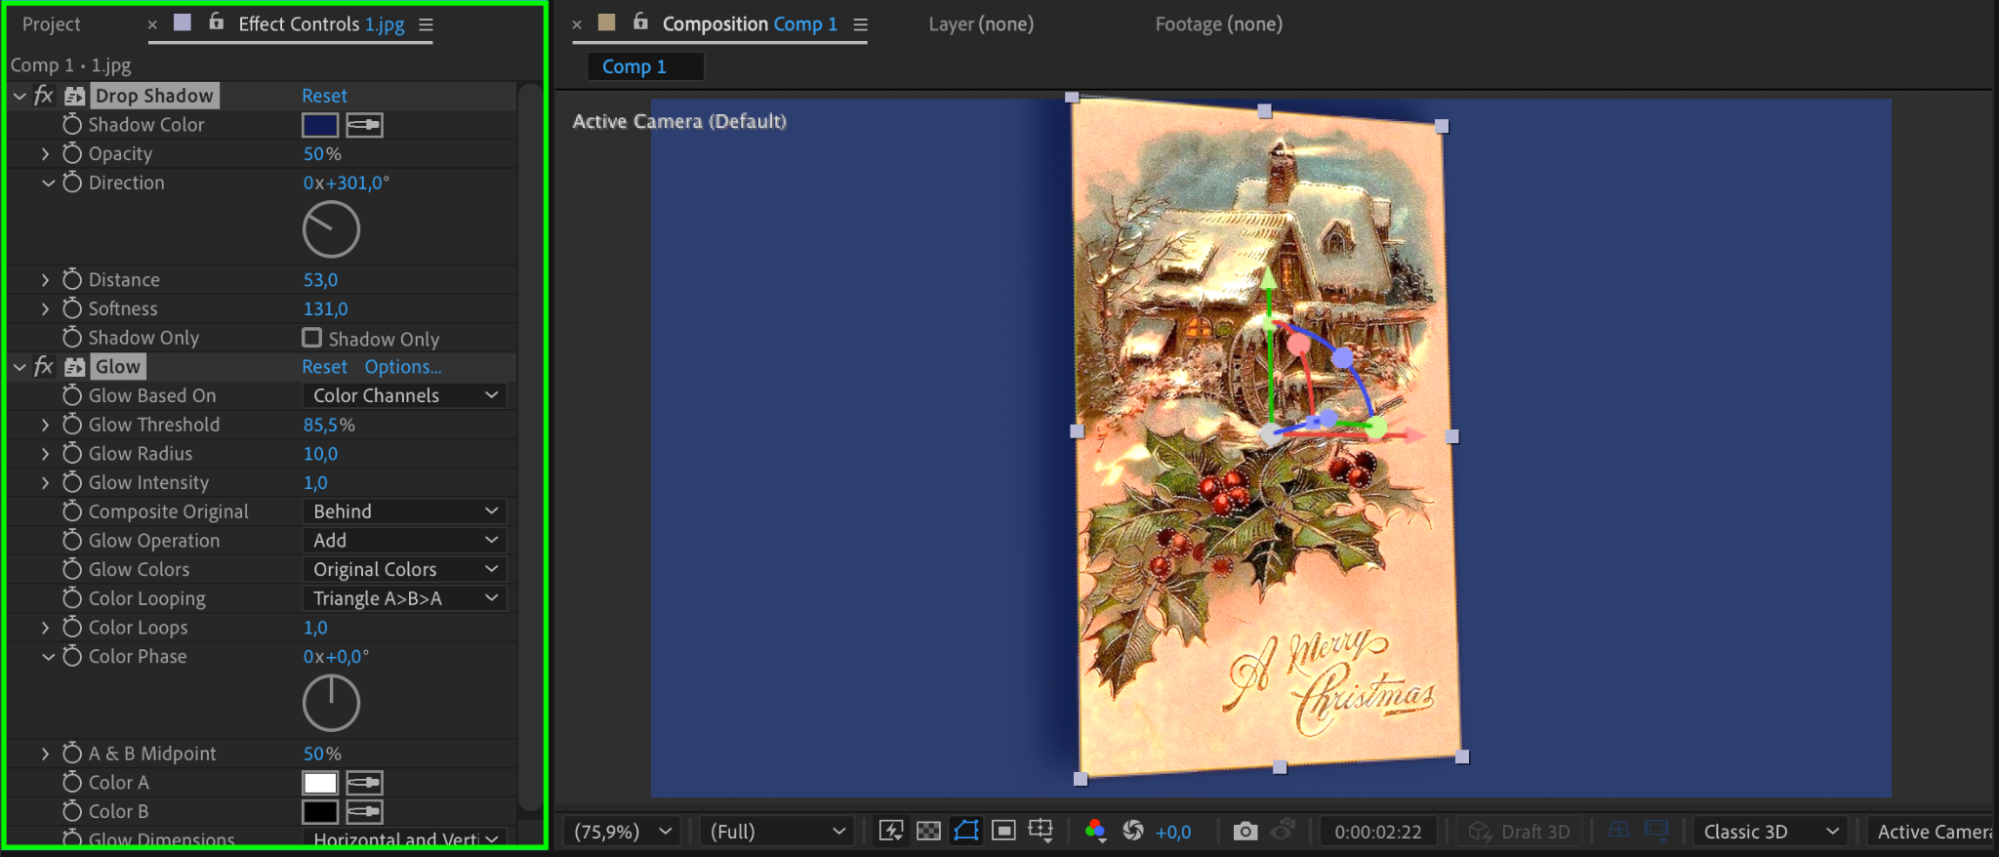Toggle stopwatch for Glow Intensity
The height and width of the screenshot is (857, 1999).
(x=72, y=483)
